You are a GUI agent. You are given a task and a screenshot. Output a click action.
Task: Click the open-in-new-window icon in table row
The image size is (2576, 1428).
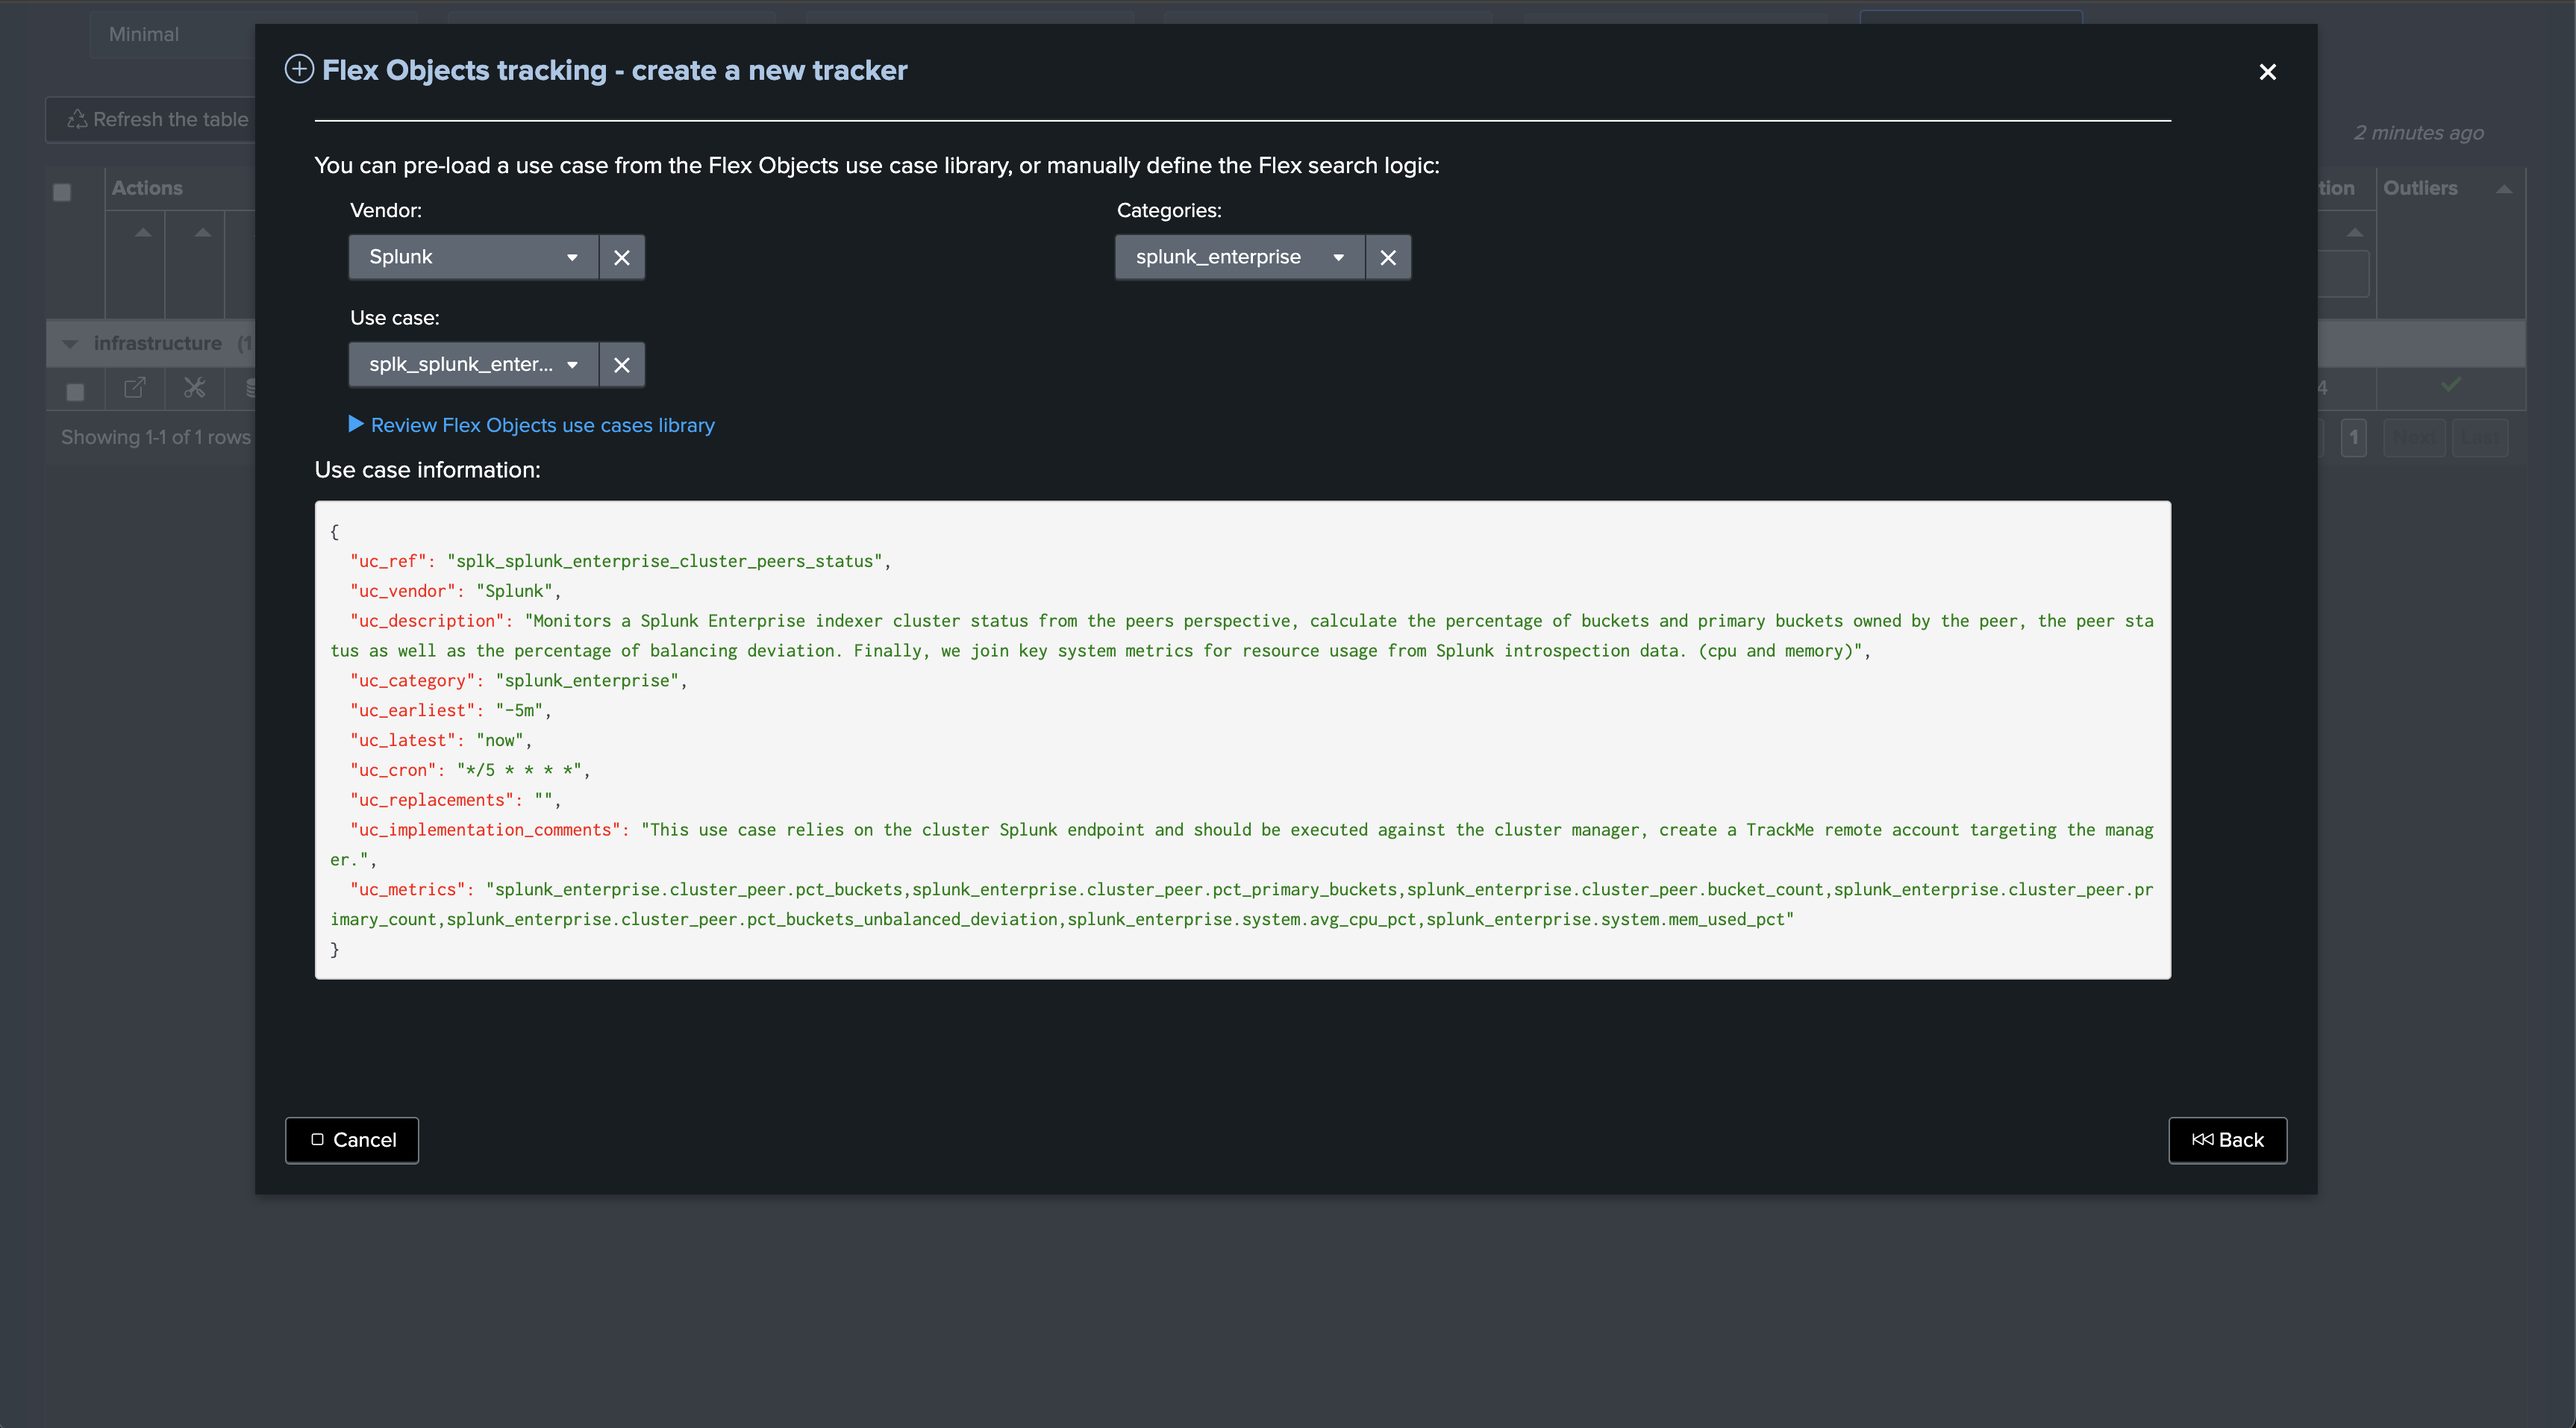point(134,388)
